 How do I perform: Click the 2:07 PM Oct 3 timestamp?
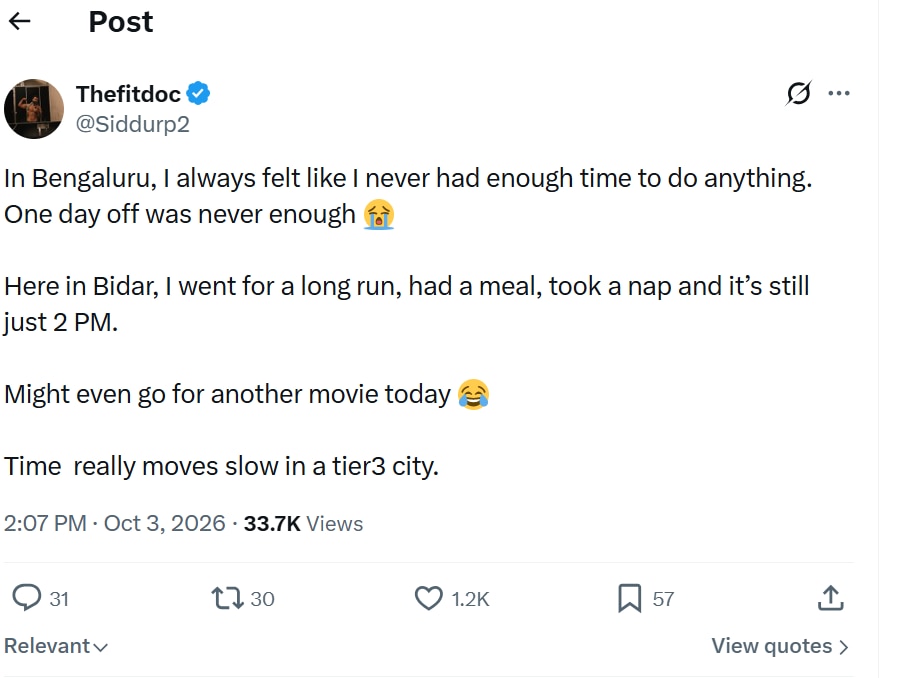[114, 523]
